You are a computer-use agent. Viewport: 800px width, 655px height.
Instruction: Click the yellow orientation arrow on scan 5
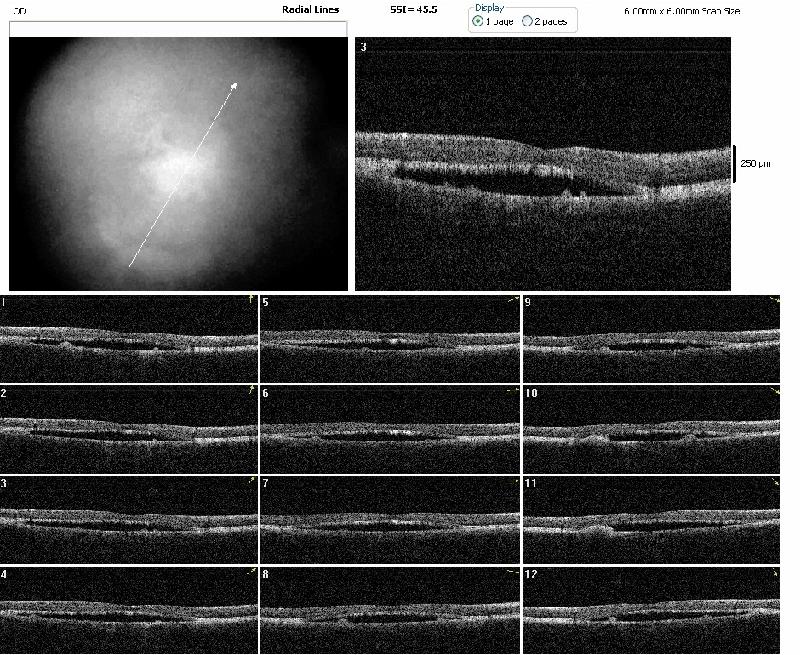[512, 299]
